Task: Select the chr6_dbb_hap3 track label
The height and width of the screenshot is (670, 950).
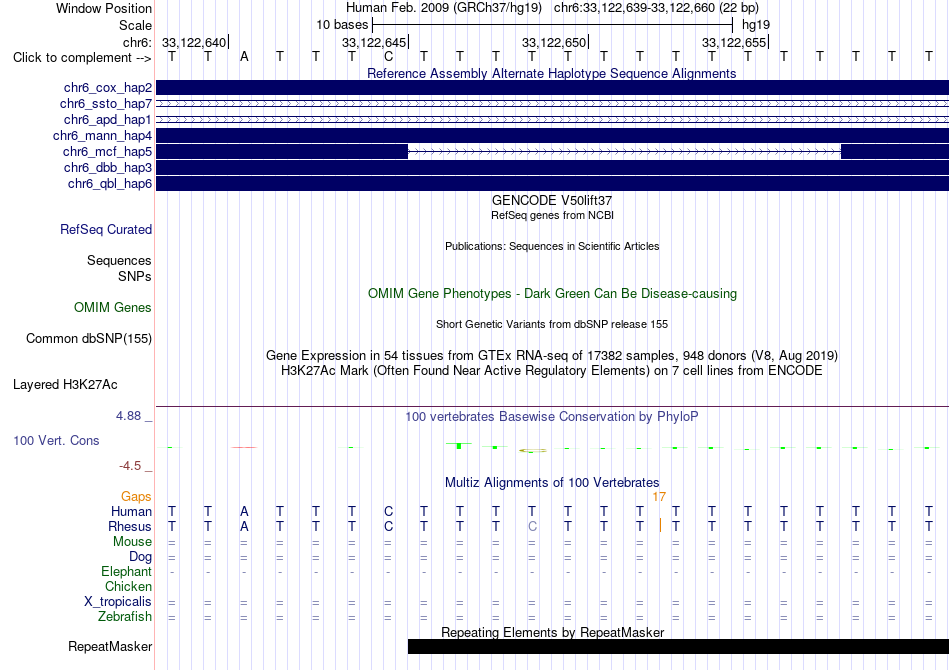Action: point(108,167)
